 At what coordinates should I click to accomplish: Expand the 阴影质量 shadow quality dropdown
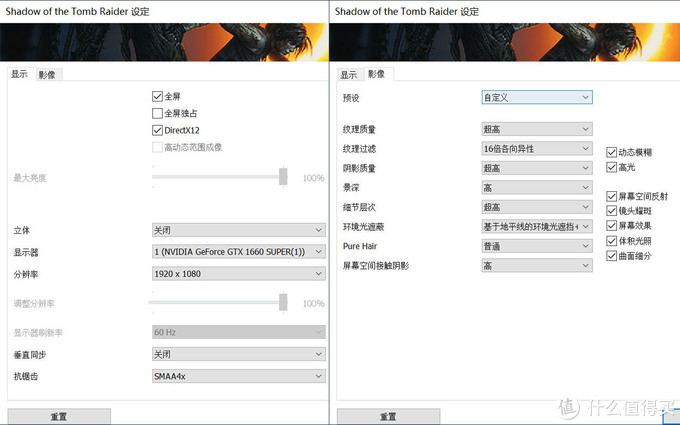[537, 168]
